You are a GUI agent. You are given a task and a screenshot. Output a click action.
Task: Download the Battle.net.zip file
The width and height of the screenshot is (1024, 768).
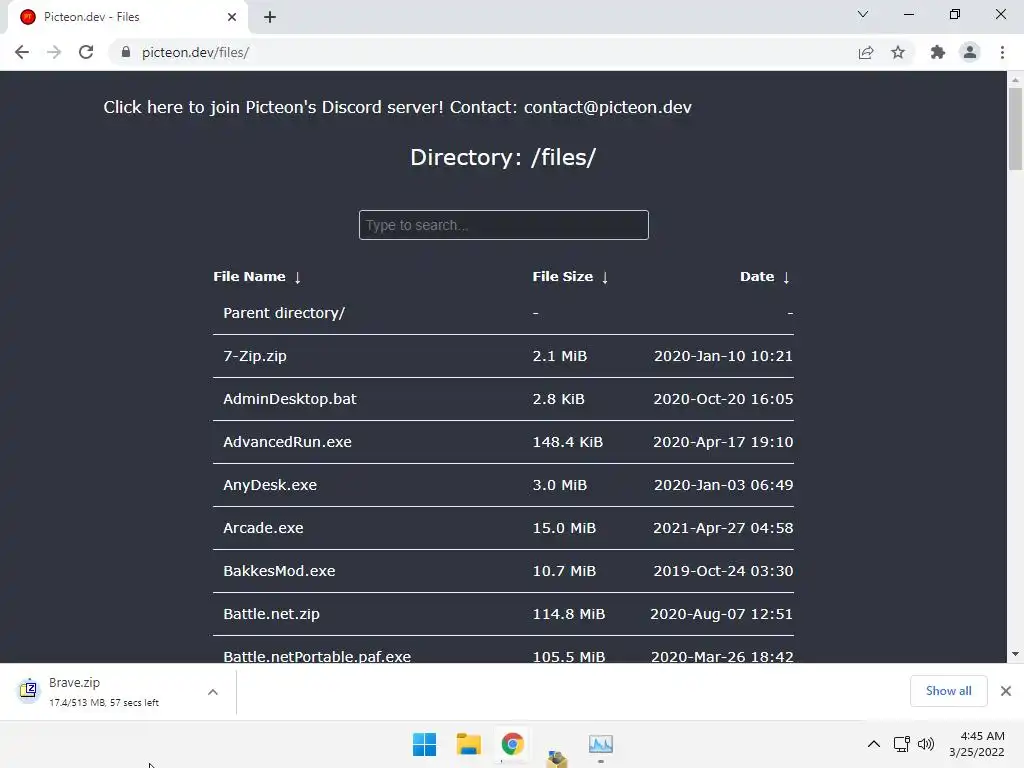click(x=271, y=614)
